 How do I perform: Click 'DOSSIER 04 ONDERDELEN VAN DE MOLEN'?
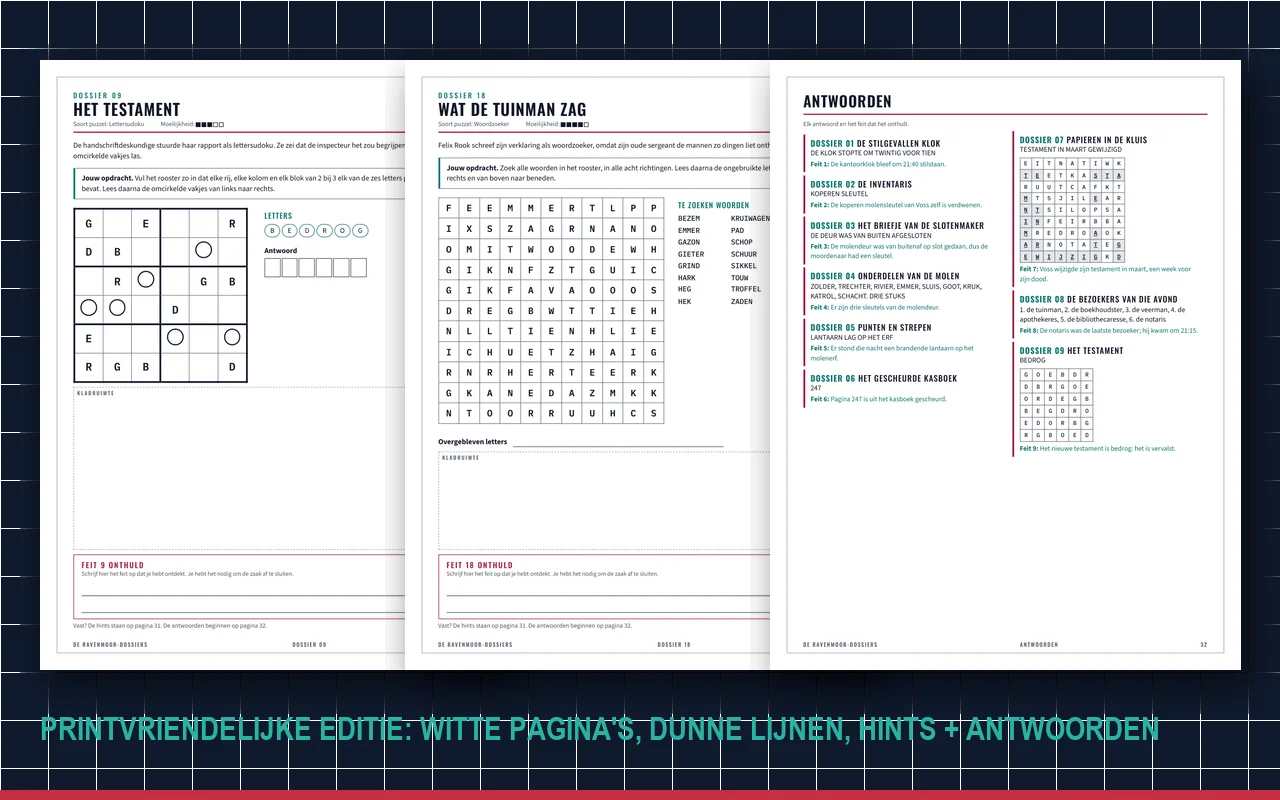(884, 276)
